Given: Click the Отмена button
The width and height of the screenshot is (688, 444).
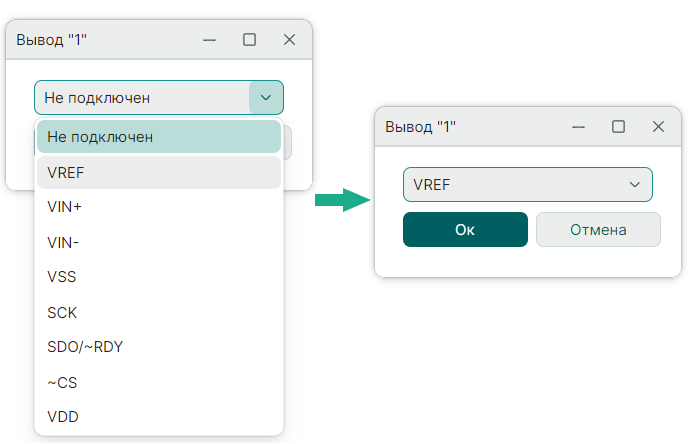Looking at the screenshot, I should (598, 229).
